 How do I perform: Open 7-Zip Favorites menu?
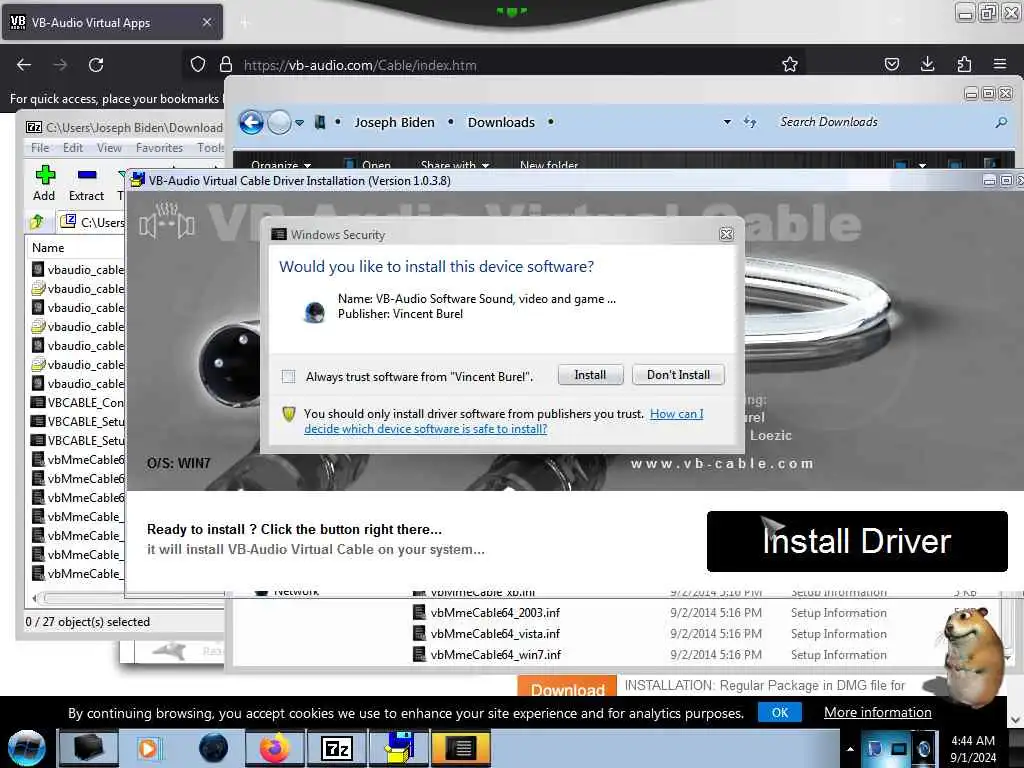[159, 148]
